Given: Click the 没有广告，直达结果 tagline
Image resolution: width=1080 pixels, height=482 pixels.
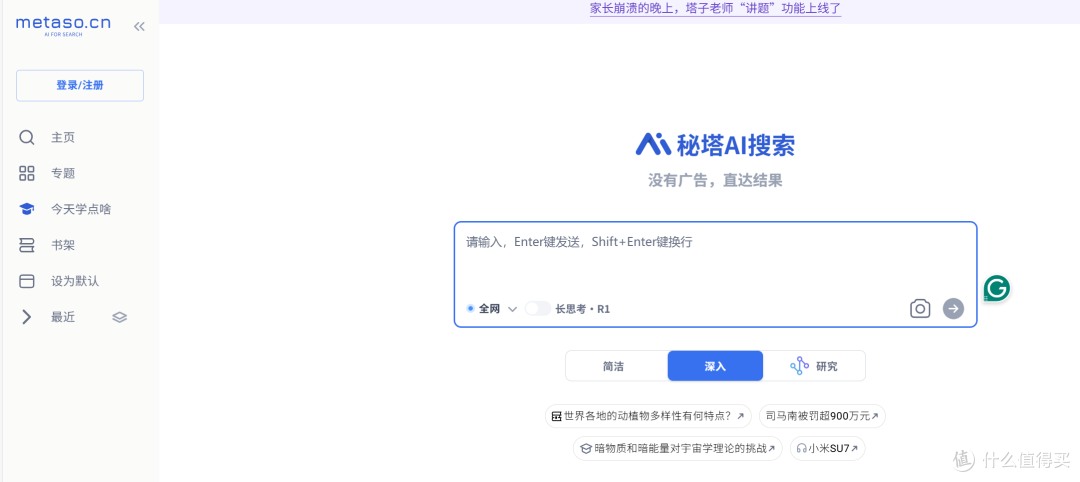Looking at the screenshot, I should click(x=715, y=181).
